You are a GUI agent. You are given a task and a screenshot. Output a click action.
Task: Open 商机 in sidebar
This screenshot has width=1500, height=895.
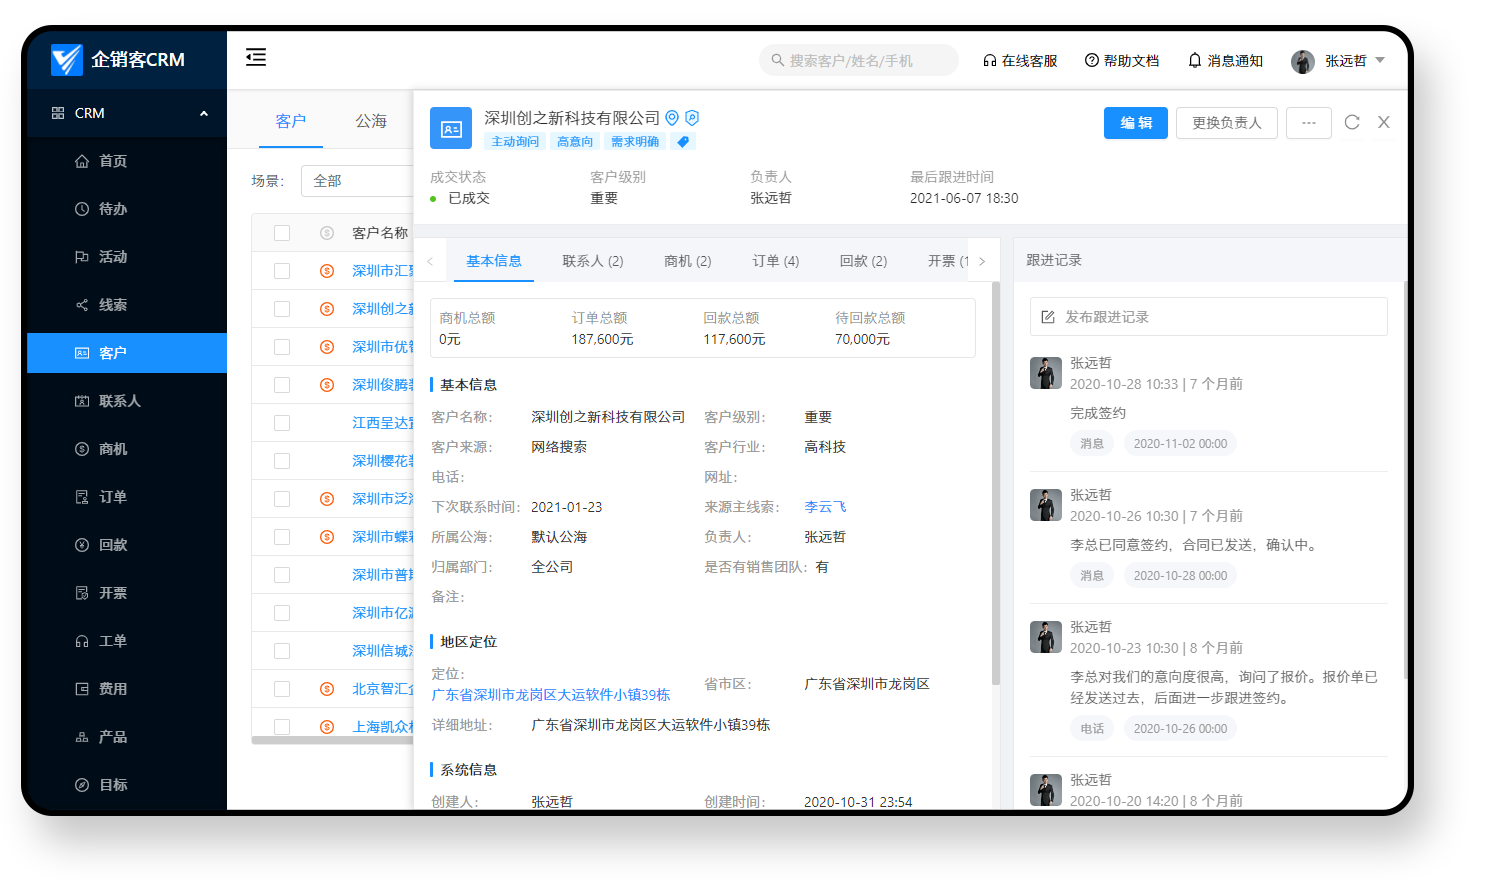(127, 449)
